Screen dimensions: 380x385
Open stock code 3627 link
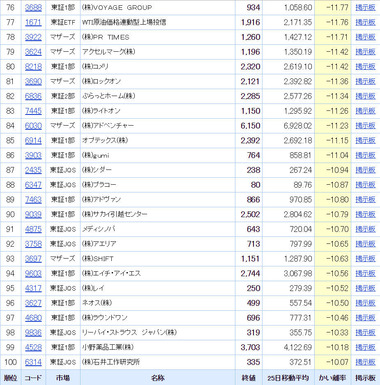pos(33,303)
